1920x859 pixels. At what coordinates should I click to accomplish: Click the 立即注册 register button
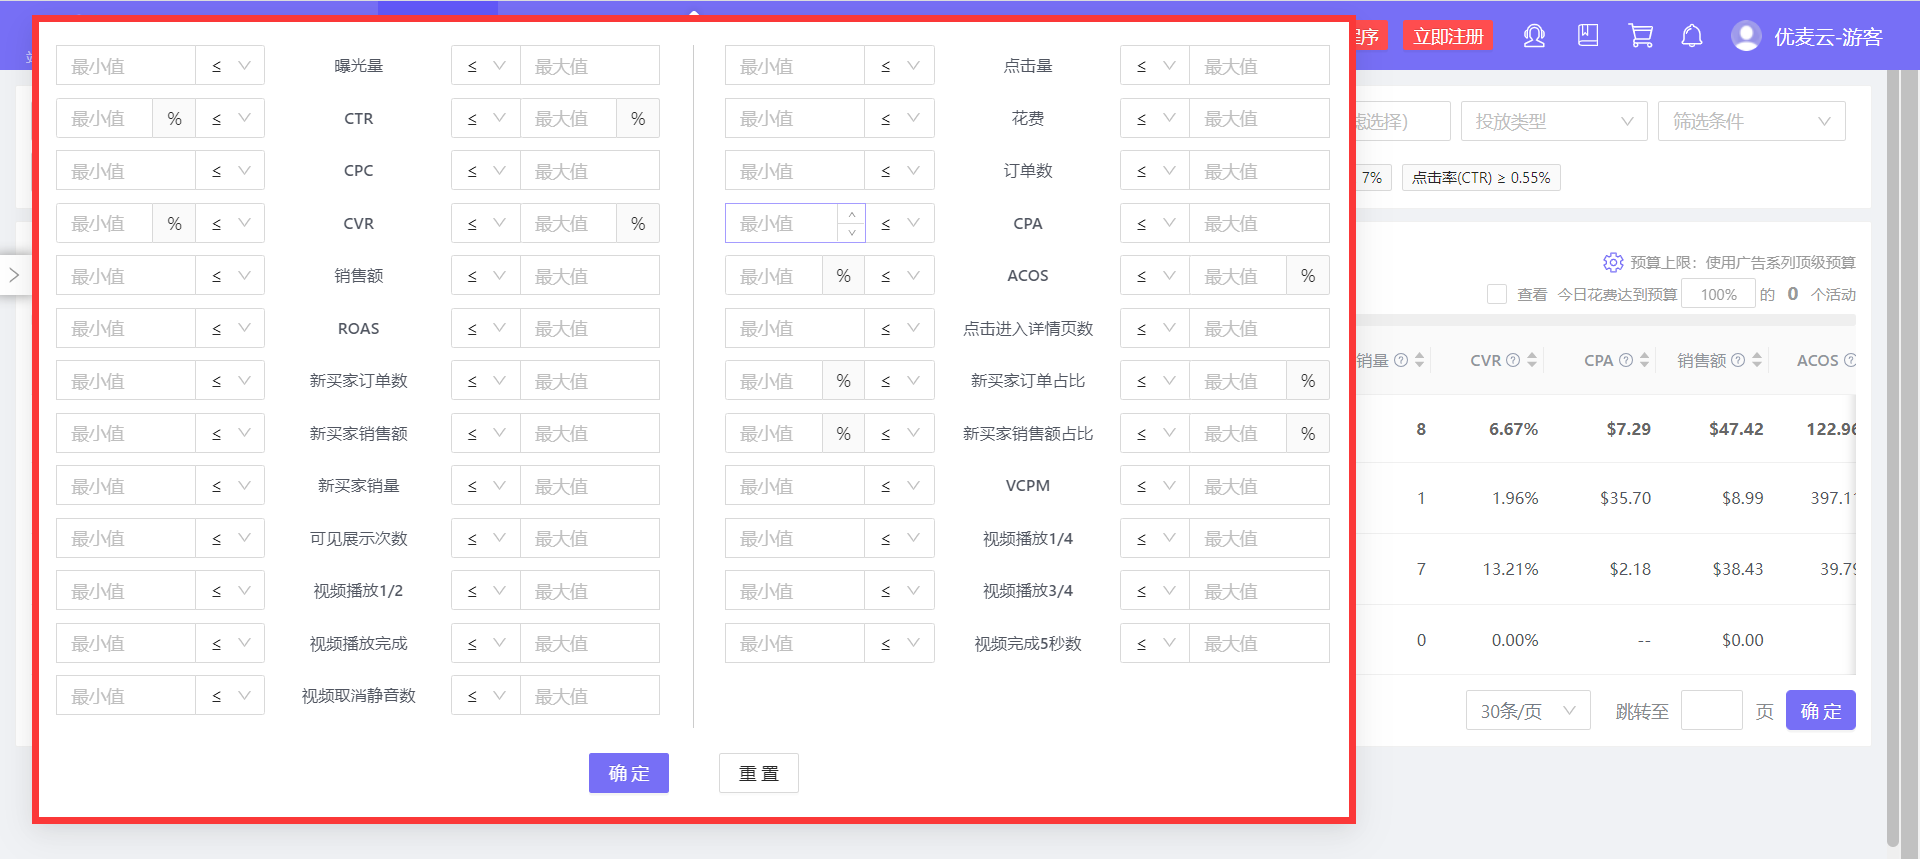coord(1448,37)
